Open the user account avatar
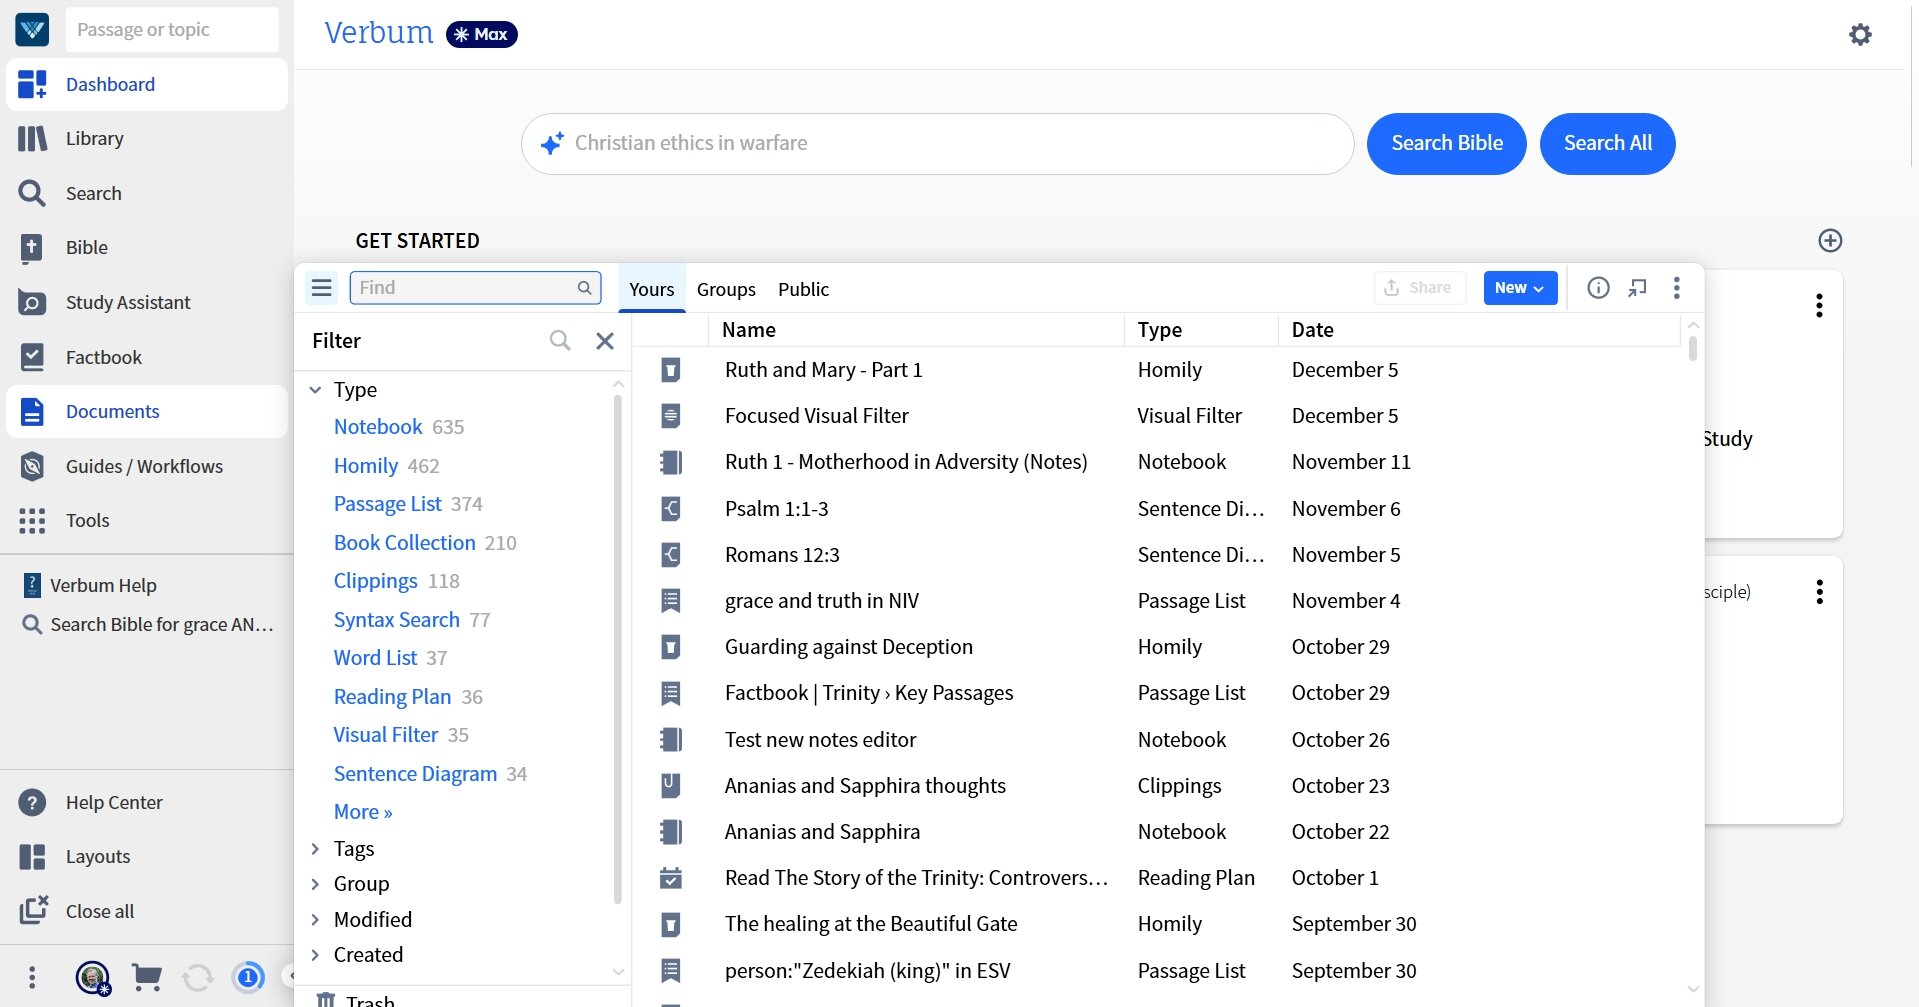This screenshot has height=1007, width=1919. tap(93, 976)
